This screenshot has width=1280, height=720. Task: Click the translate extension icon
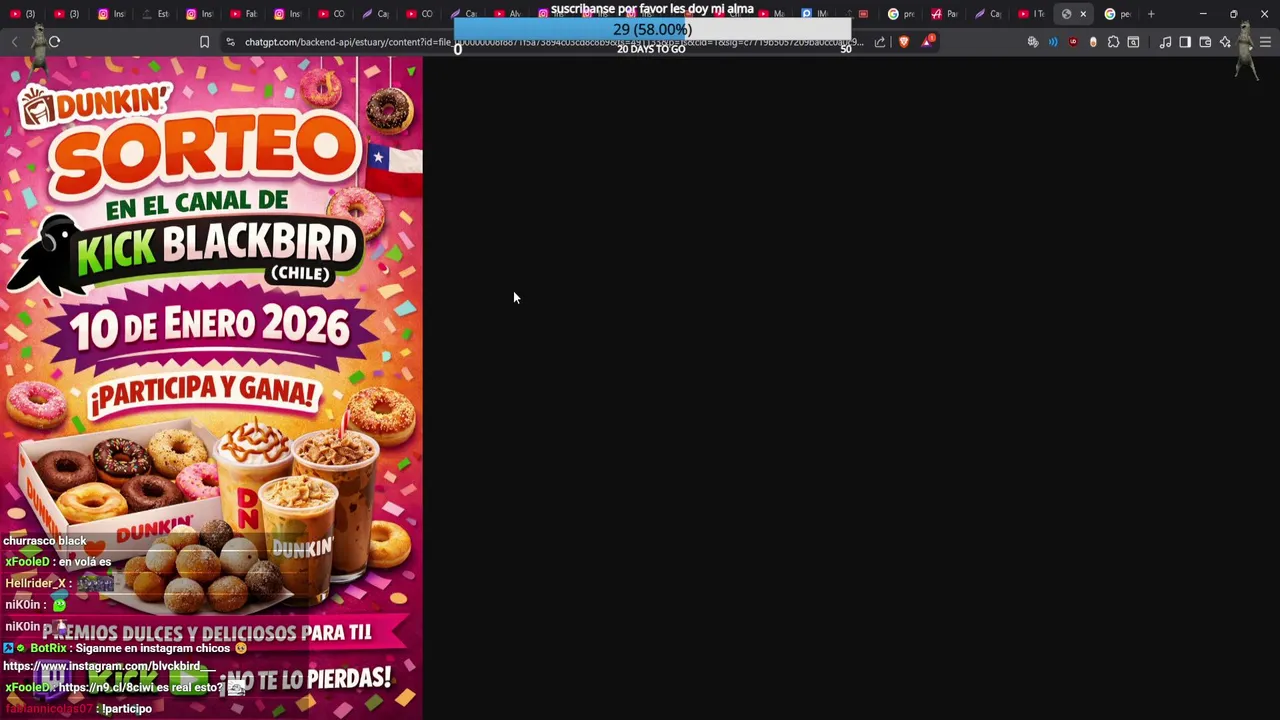(1033, 42)
